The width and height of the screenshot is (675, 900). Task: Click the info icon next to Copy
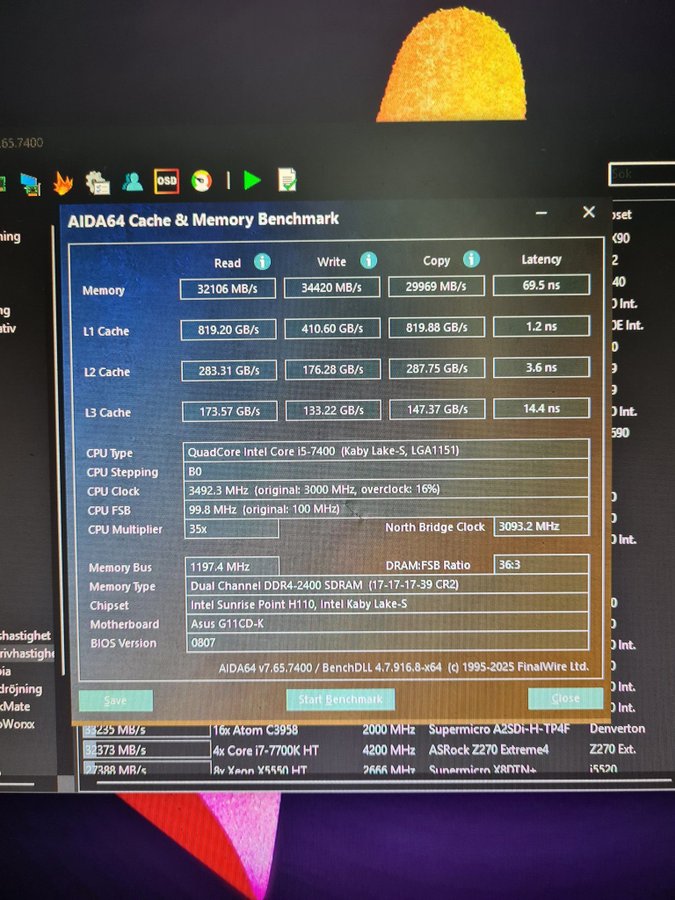tap(471, 259)
